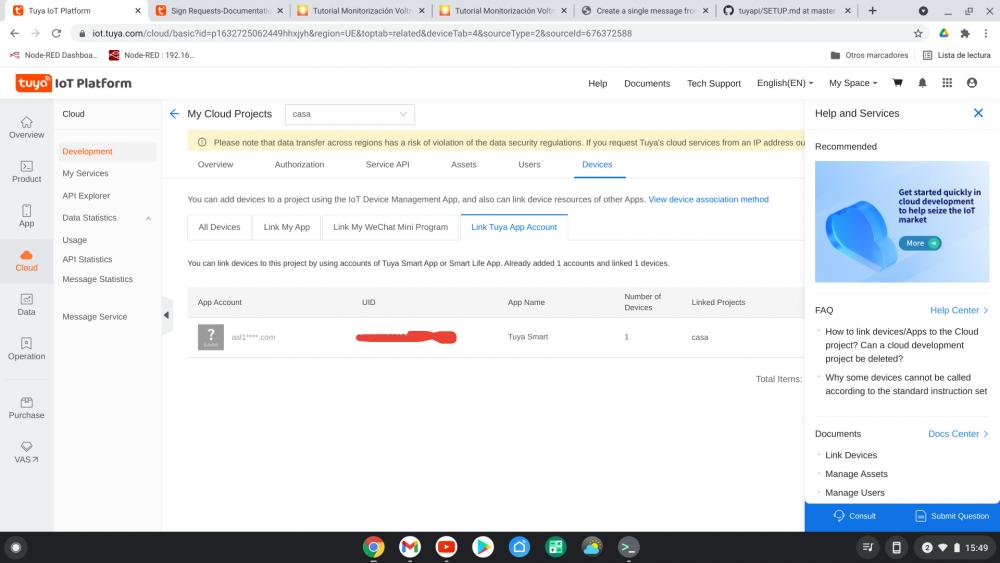This screenshot has height=563, width=1000.
Task: Open the casa project dropdown
Action: [349, 114]
